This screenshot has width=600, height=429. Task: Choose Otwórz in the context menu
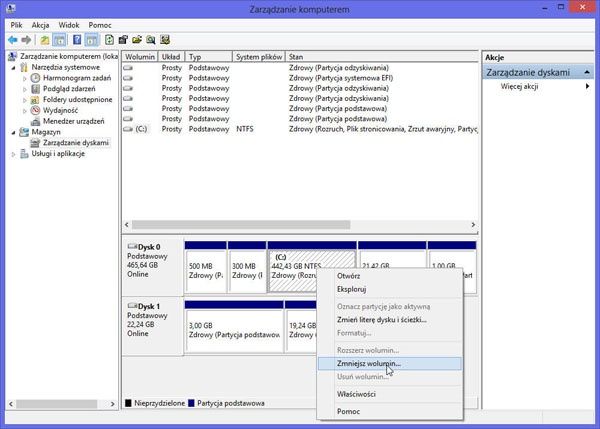coord(390,276)
